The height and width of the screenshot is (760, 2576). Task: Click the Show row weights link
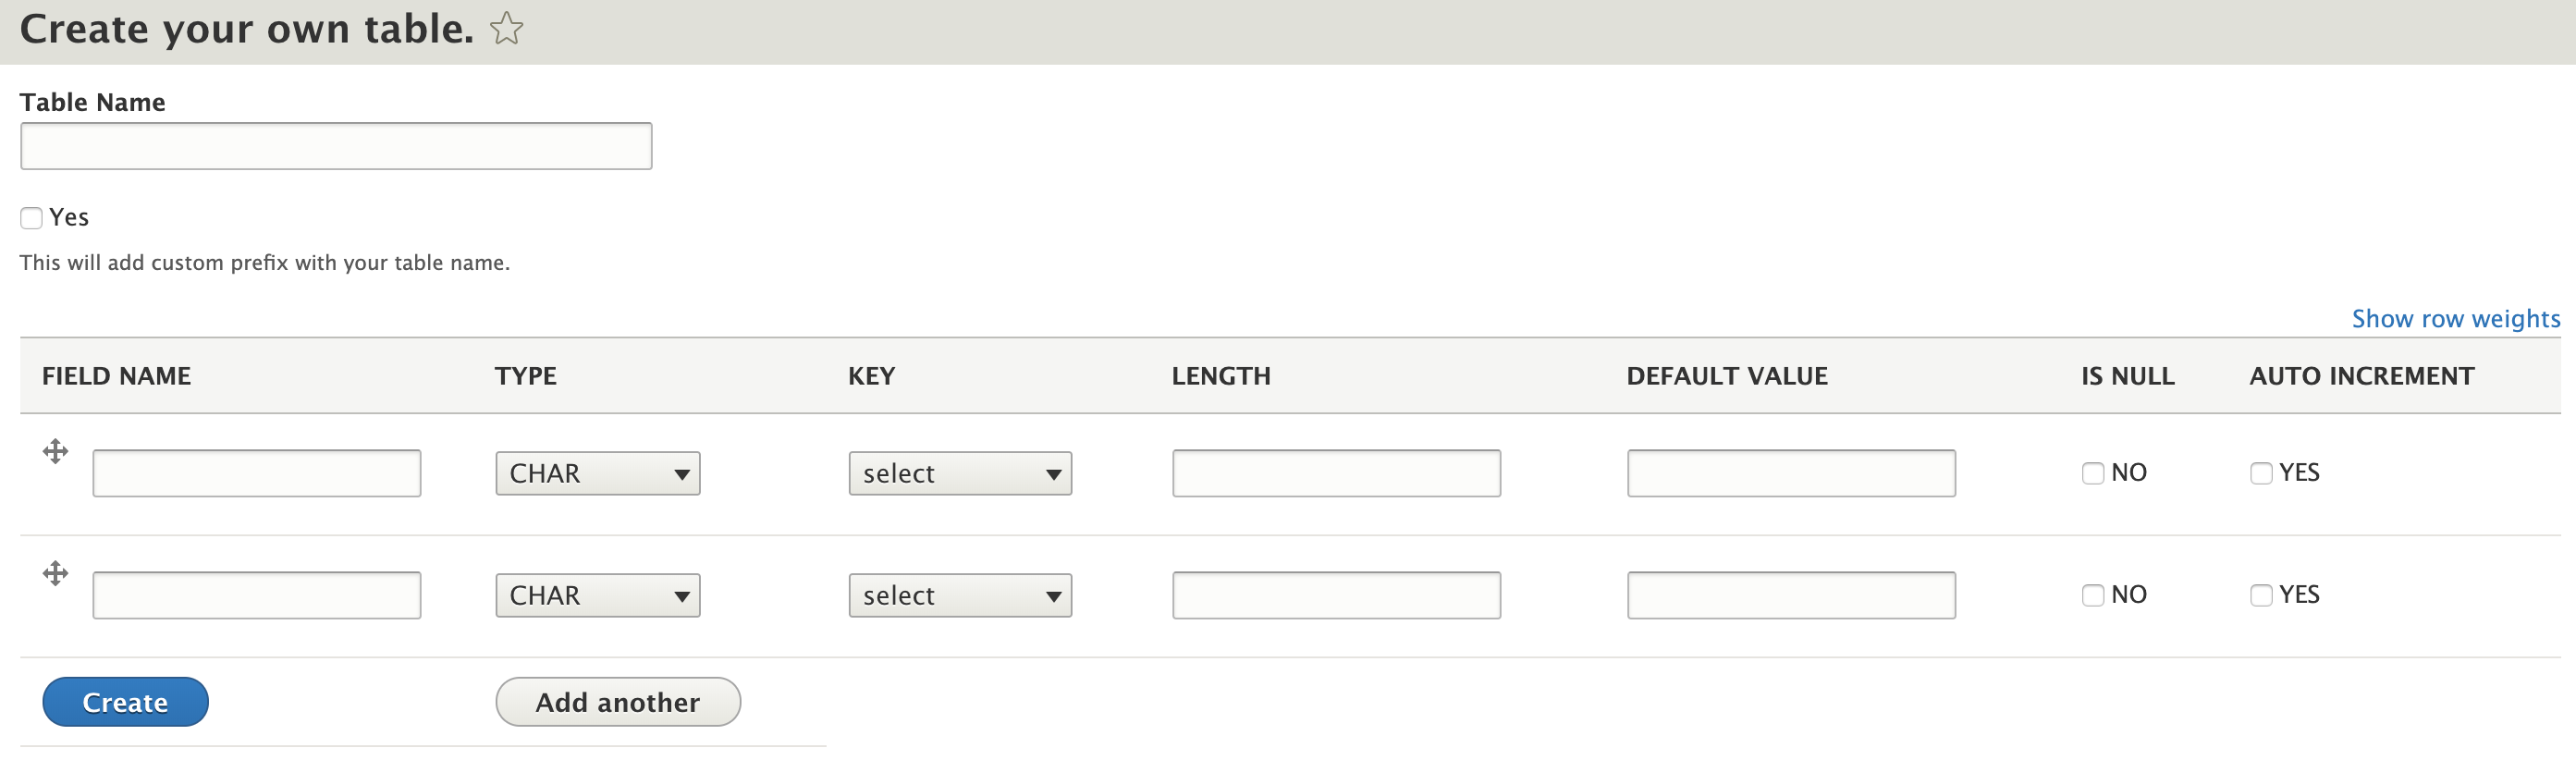(2455, 319)
